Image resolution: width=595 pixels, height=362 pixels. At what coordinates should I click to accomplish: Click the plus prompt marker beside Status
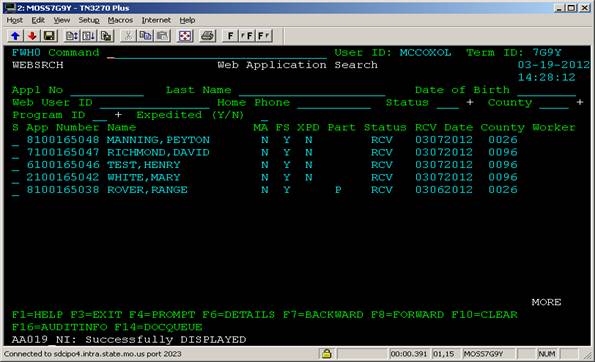(x=470, y=102)
